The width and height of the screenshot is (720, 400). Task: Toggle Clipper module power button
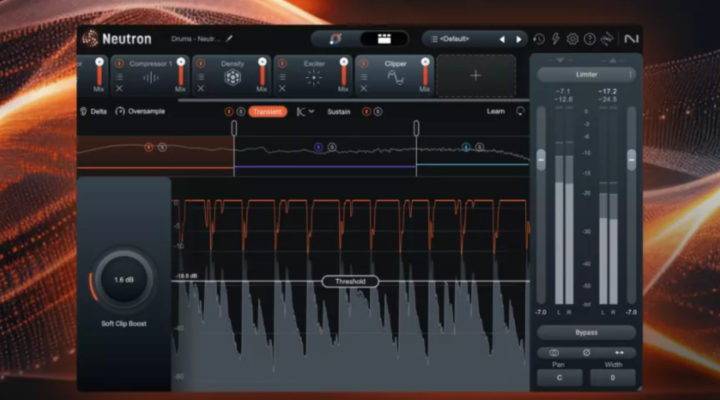coord(364,63)
